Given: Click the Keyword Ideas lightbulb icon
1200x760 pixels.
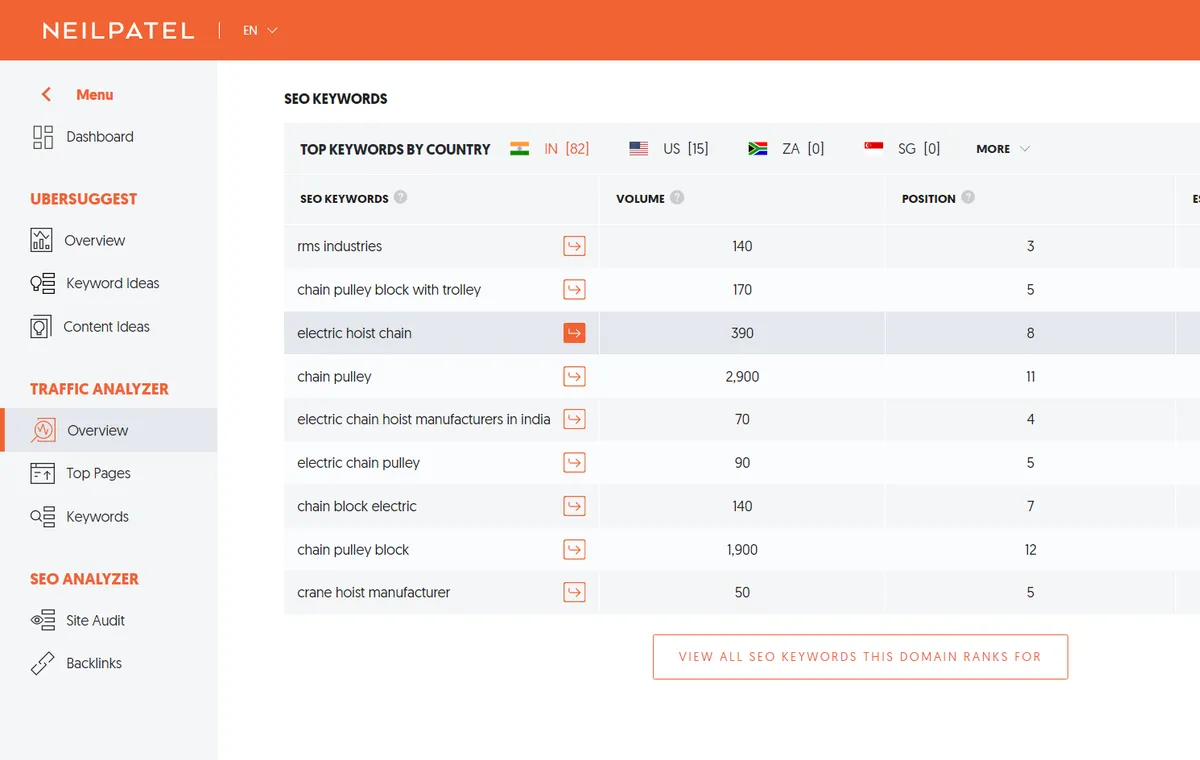Looking at the screenshot, I should 43,283.
